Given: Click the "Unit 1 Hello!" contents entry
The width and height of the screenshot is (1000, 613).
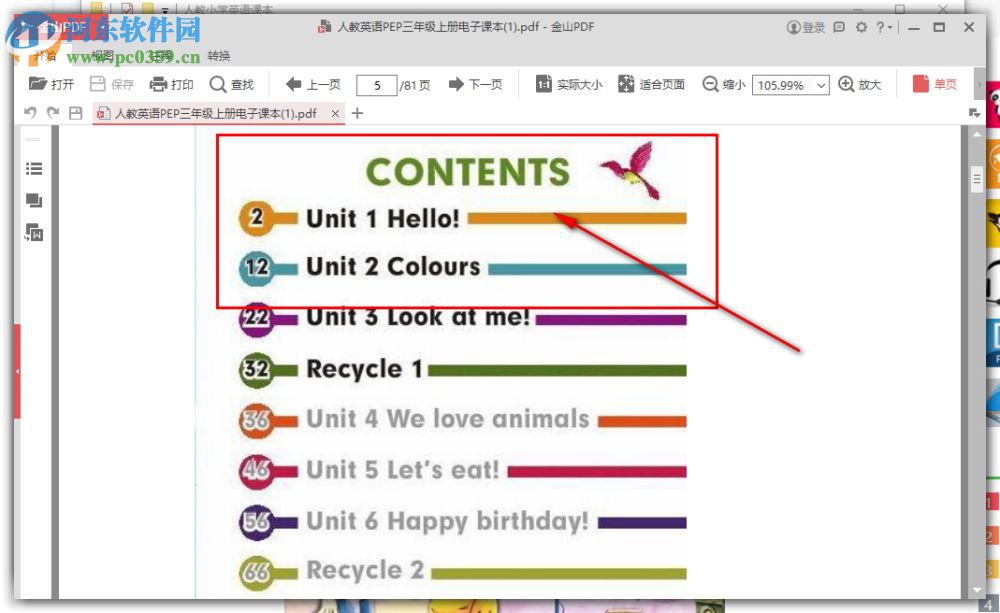Looking at the screenshot, I should click(x=383, y=218).
